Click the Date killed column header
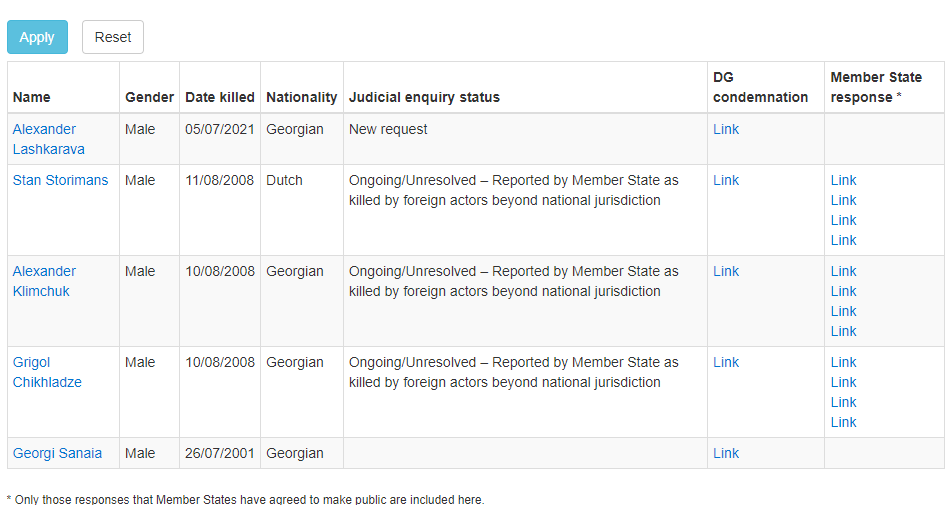 (219, 97)
